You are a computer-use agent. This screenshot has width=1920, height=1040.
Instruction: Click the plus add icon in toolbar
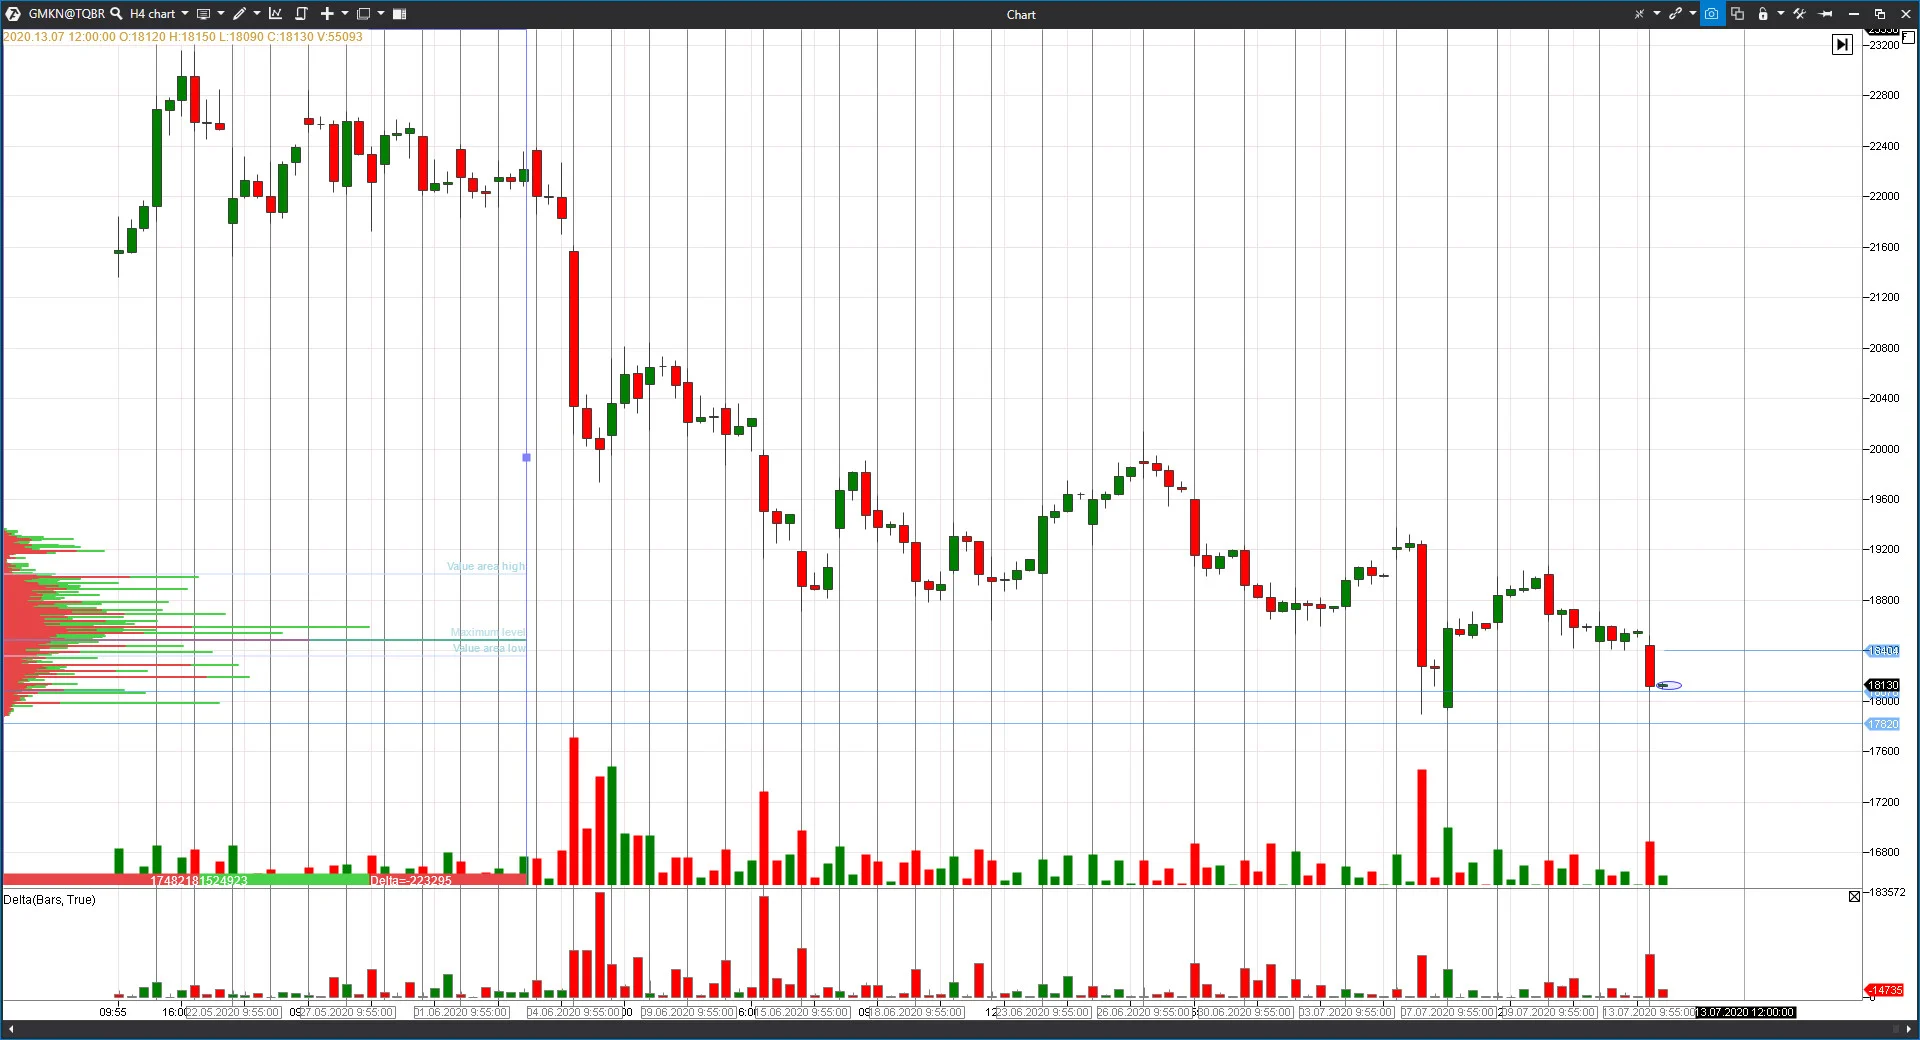[x=327, y=14]
